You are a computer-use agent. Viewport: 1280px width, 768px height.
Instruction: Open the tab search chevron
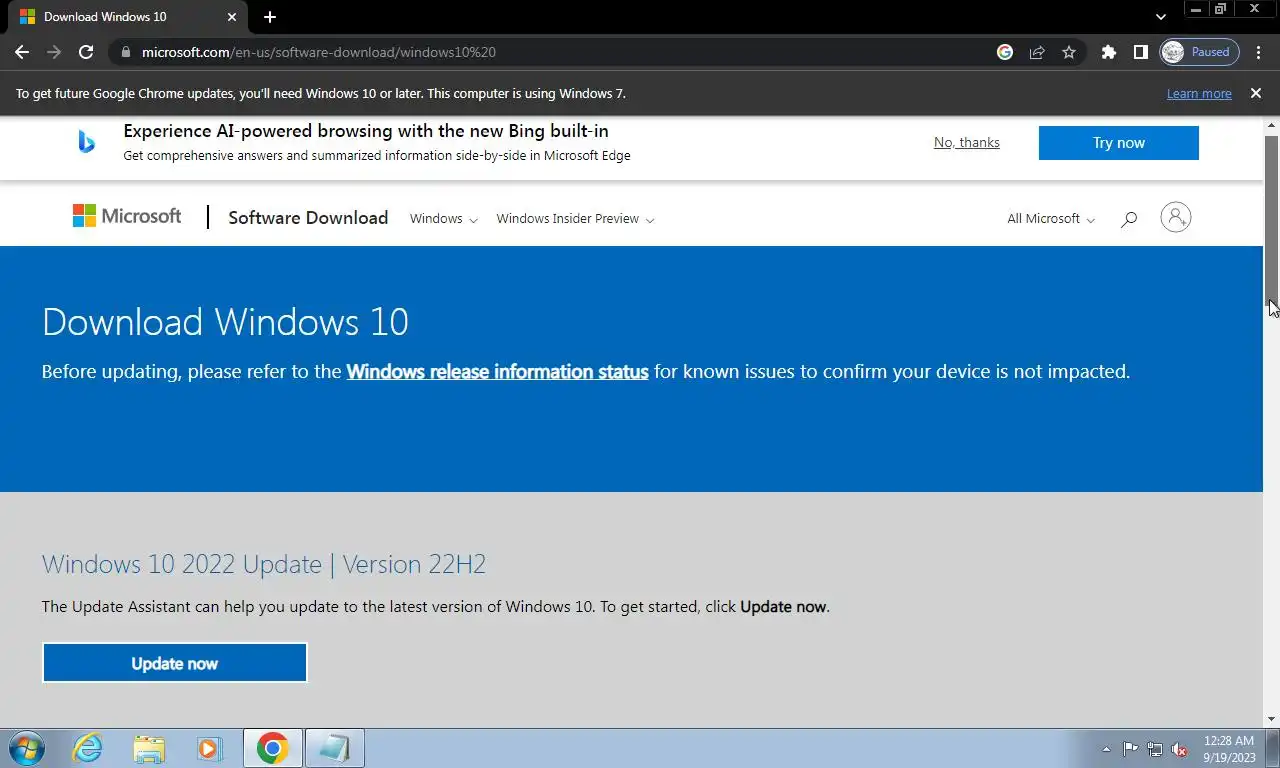(1160, 17)
